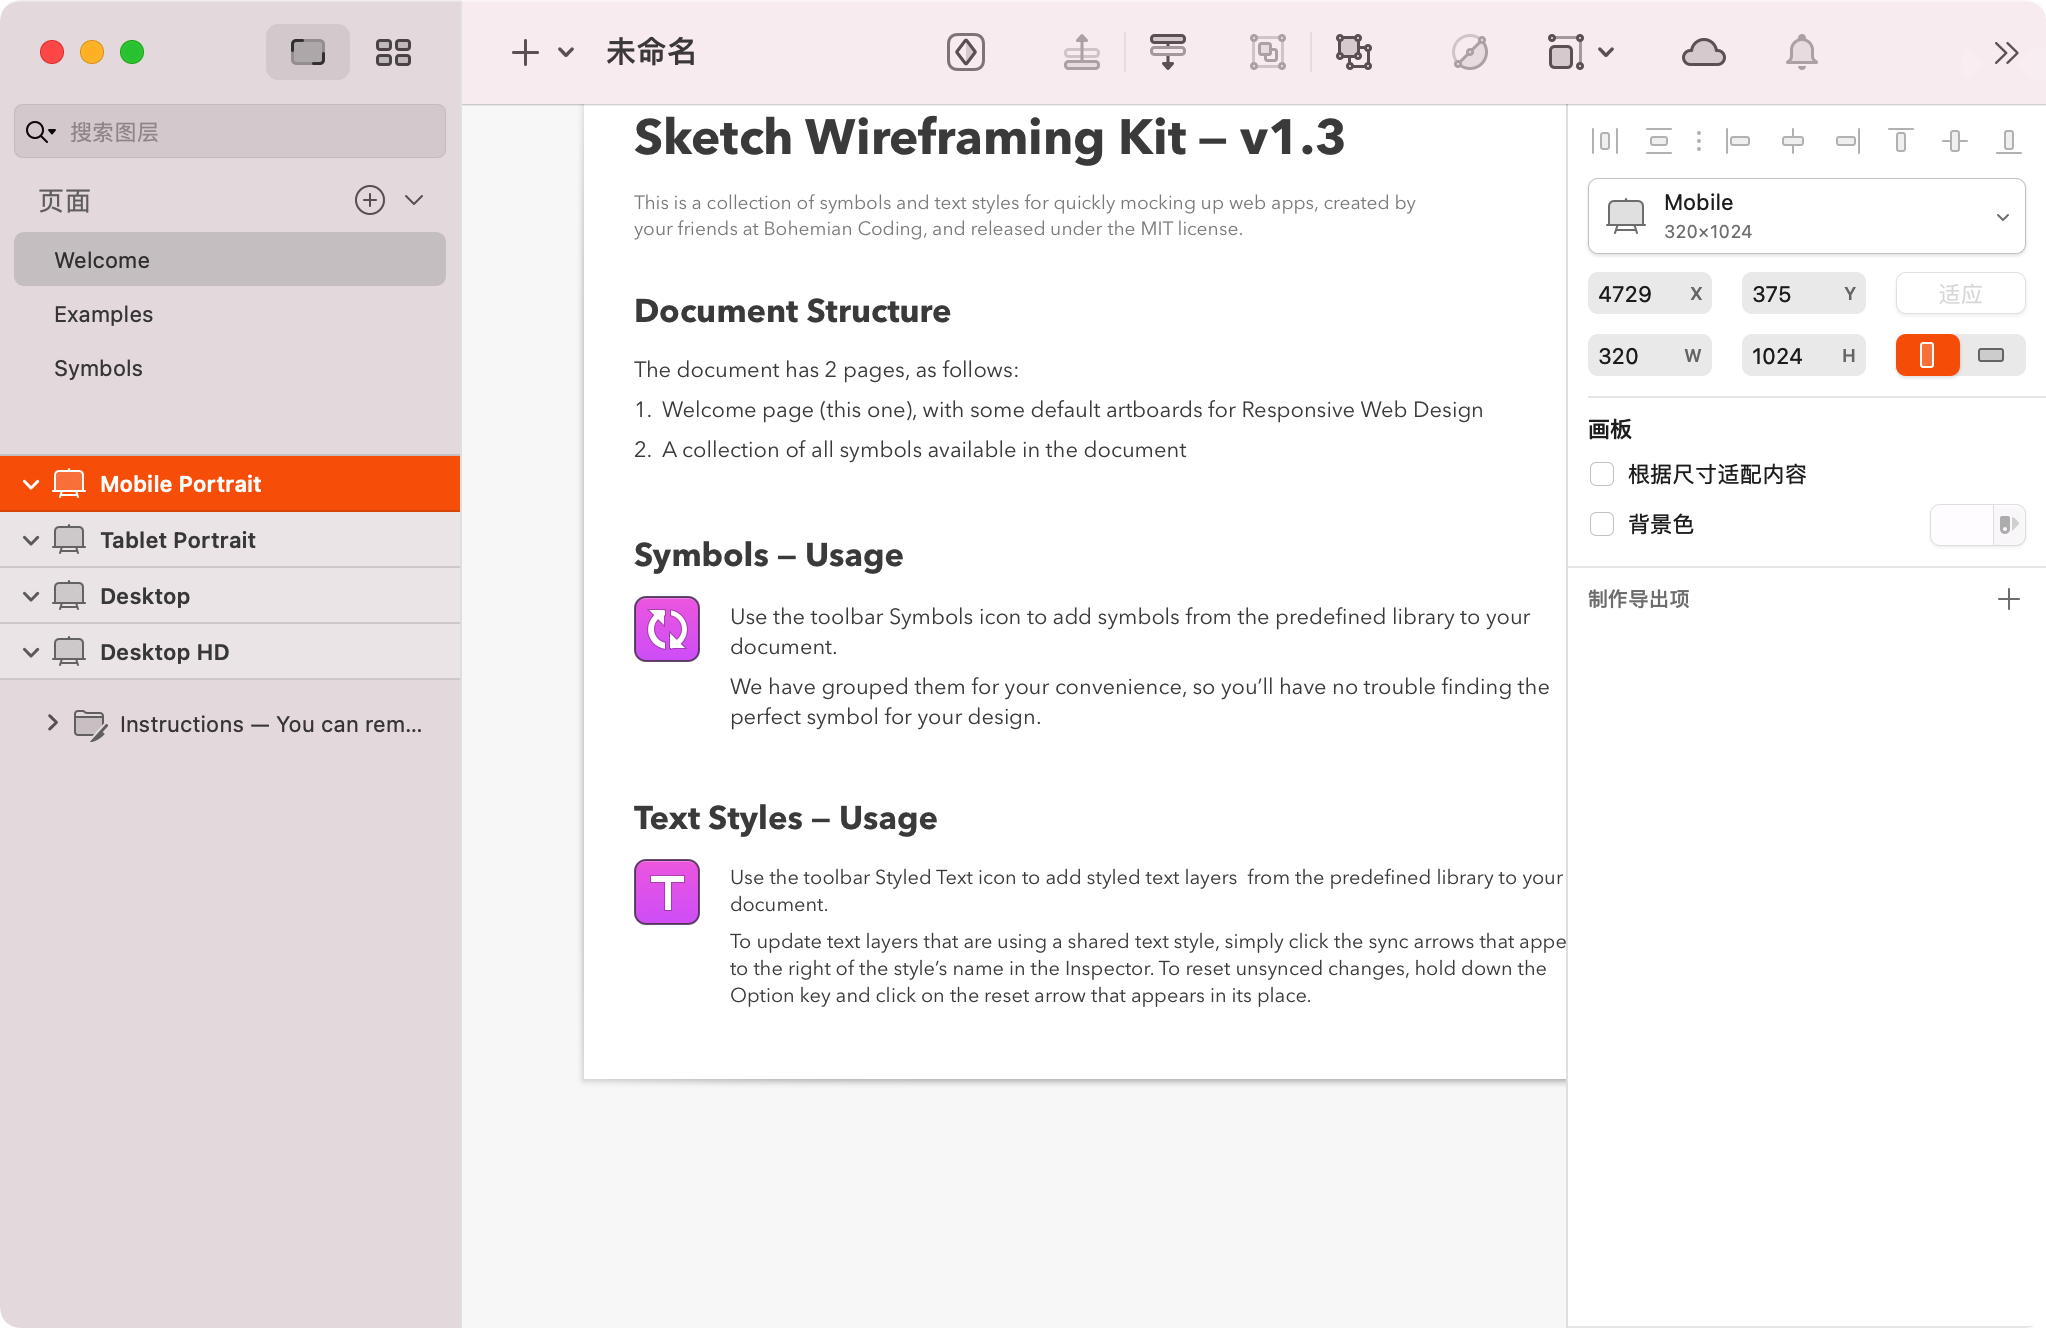
Task: Click the Ungroup layers icon
Action: 1354,52
